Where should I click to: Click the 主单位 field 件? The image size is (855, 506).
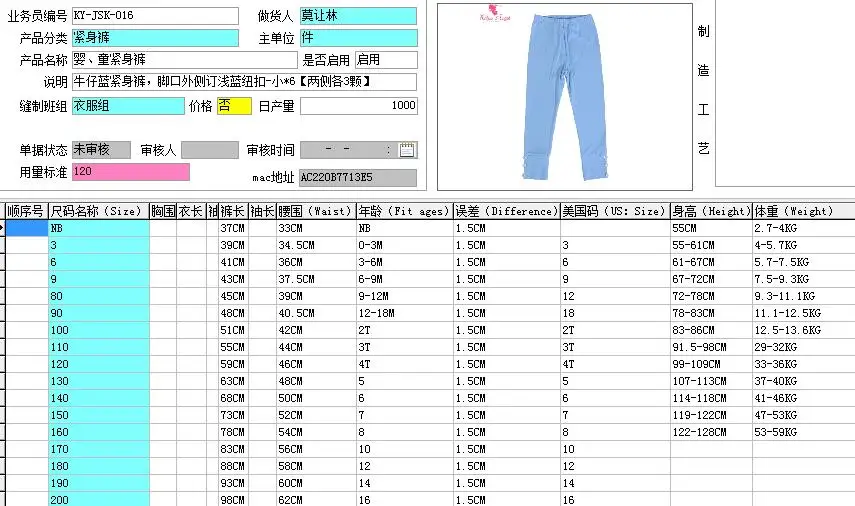pyautogui.click(x=358, y=38)
